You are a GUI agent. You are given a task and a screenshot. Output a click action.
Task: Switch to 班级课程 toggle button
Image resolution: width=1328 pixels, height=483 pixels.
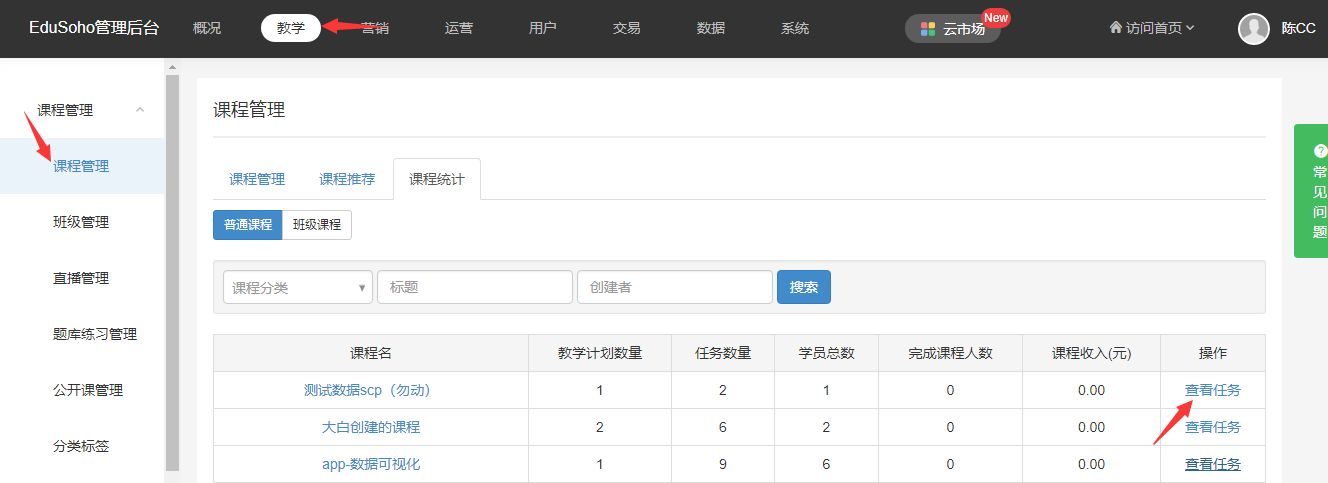point(317,225)
